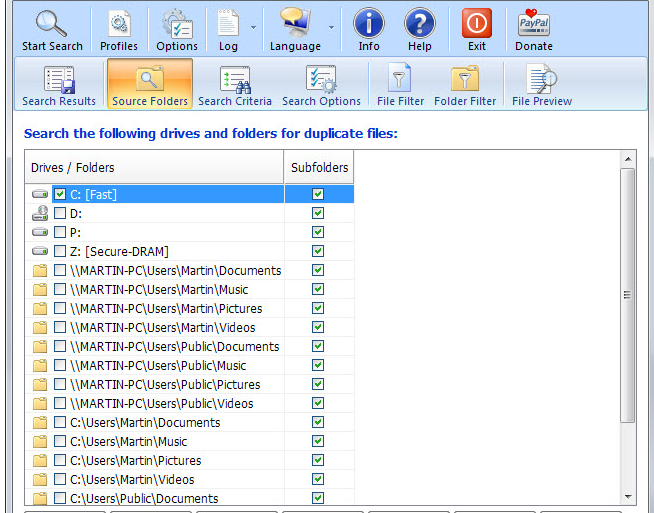Select the C:\Users\Martin\Videos row text
The height and width of the screenshot is (513, 654).
coord(132,479)
